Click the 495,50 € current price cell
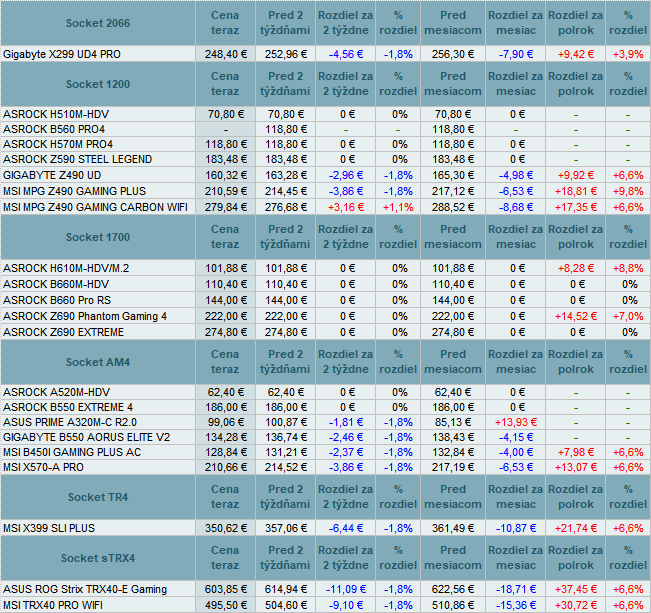 (225, 605)
